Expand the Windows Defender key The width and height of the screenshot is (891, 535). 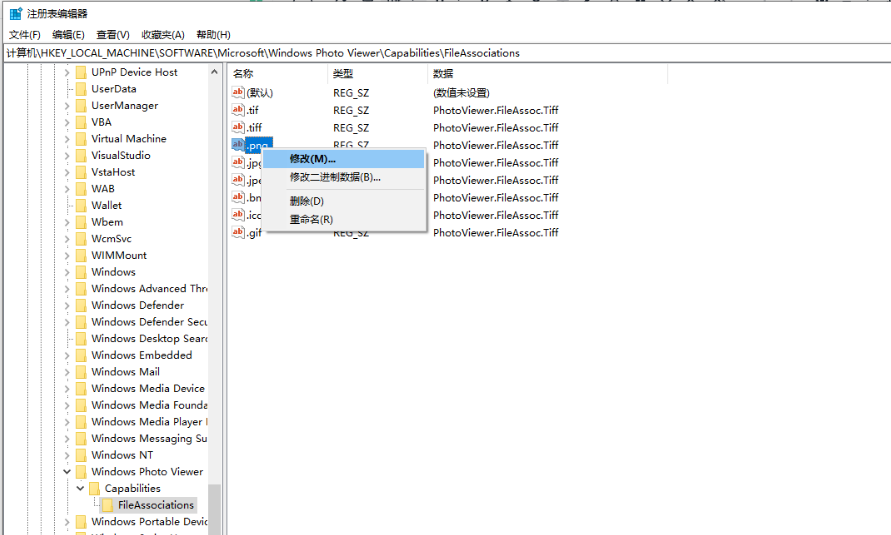[67, 306]
